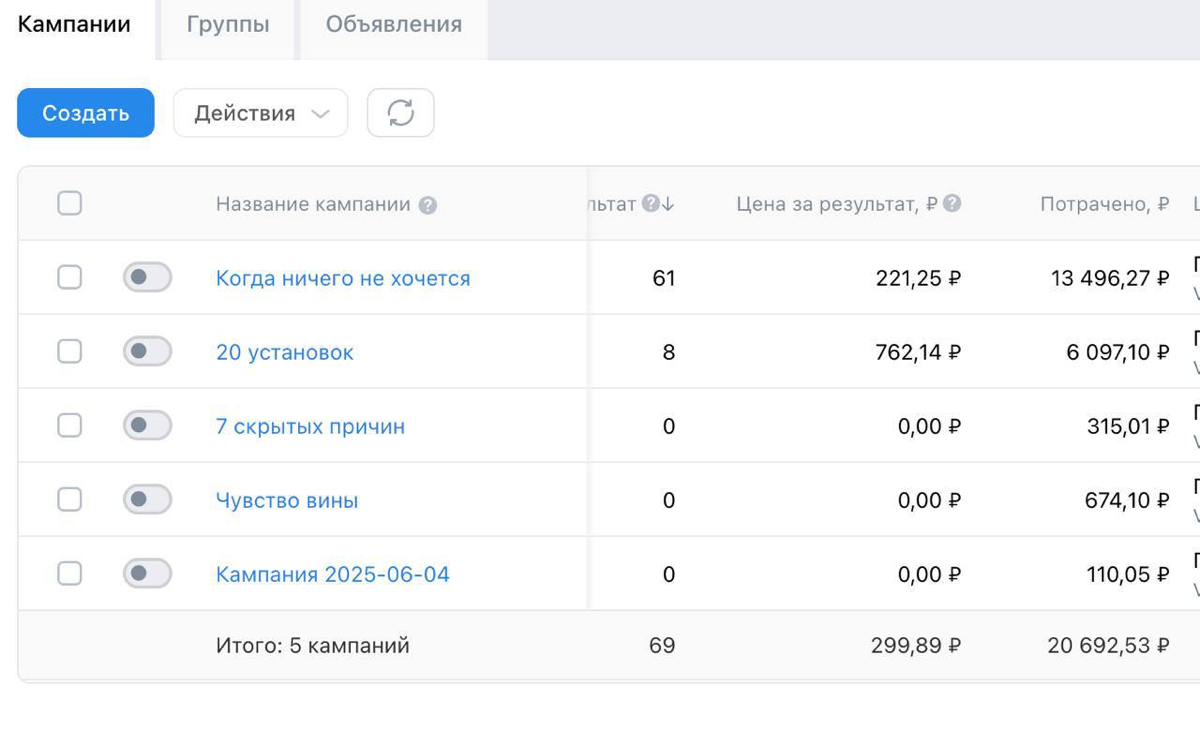Click the refresh icon button

401,113
